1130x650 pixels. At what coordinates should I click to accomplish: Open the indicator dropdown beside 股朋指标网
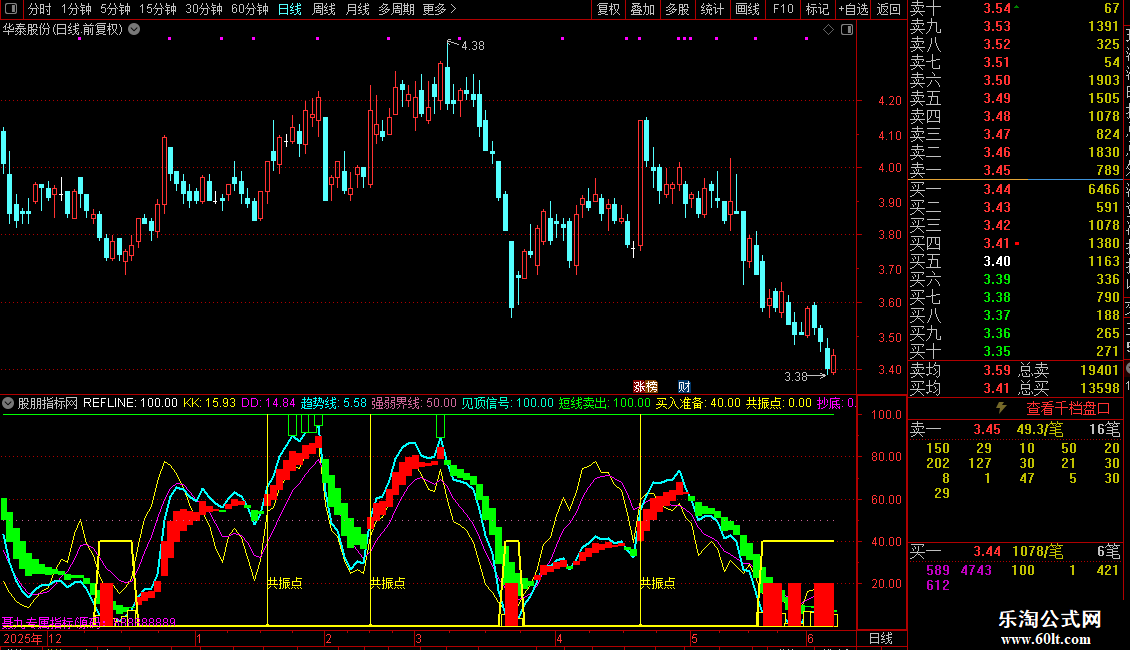click(x=8, y=403)
